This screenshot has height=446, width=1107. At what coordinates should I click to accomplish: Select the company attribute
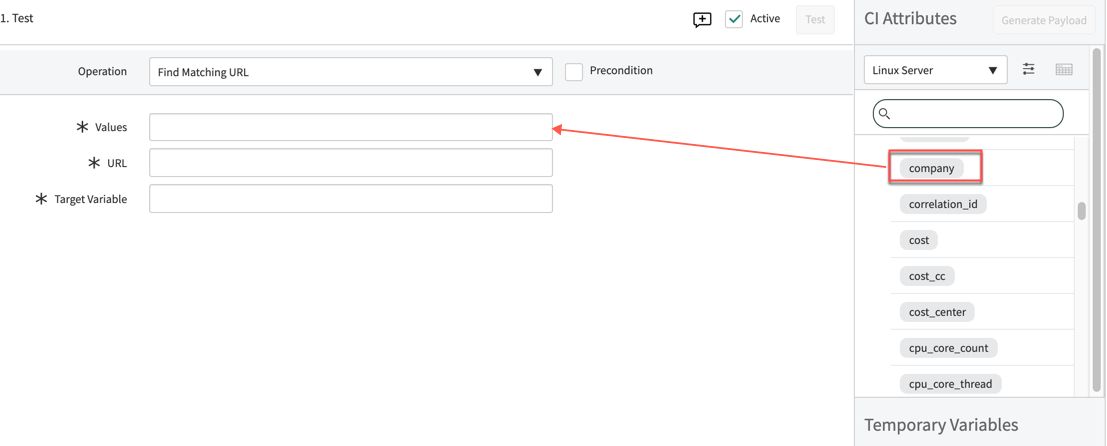click(x=931, y=168)
